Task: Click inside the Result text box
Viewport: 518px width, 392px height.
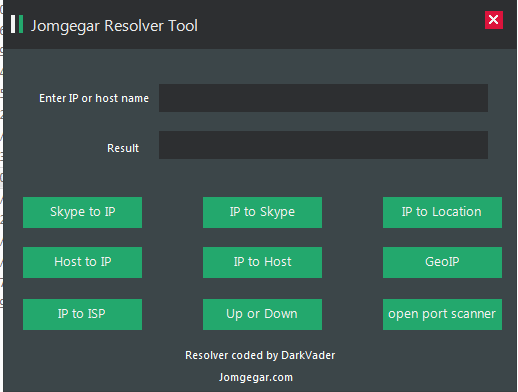Action: [x=323, y=145]
